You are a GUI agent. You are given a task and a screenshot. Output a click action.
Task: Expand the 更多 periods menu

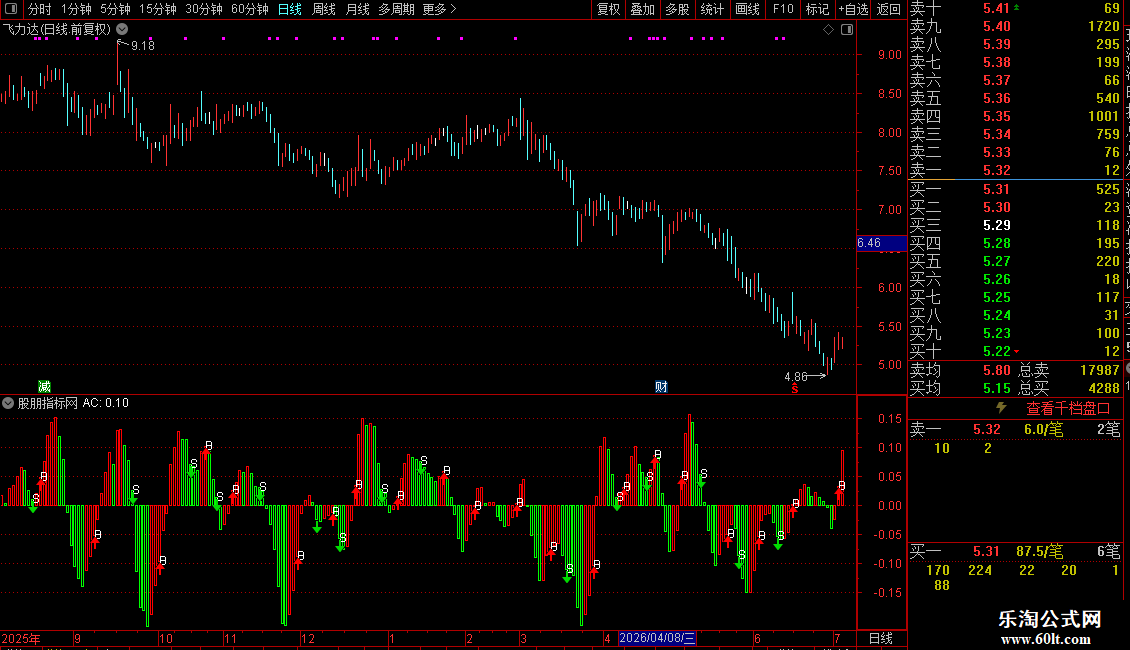[439, 9]
